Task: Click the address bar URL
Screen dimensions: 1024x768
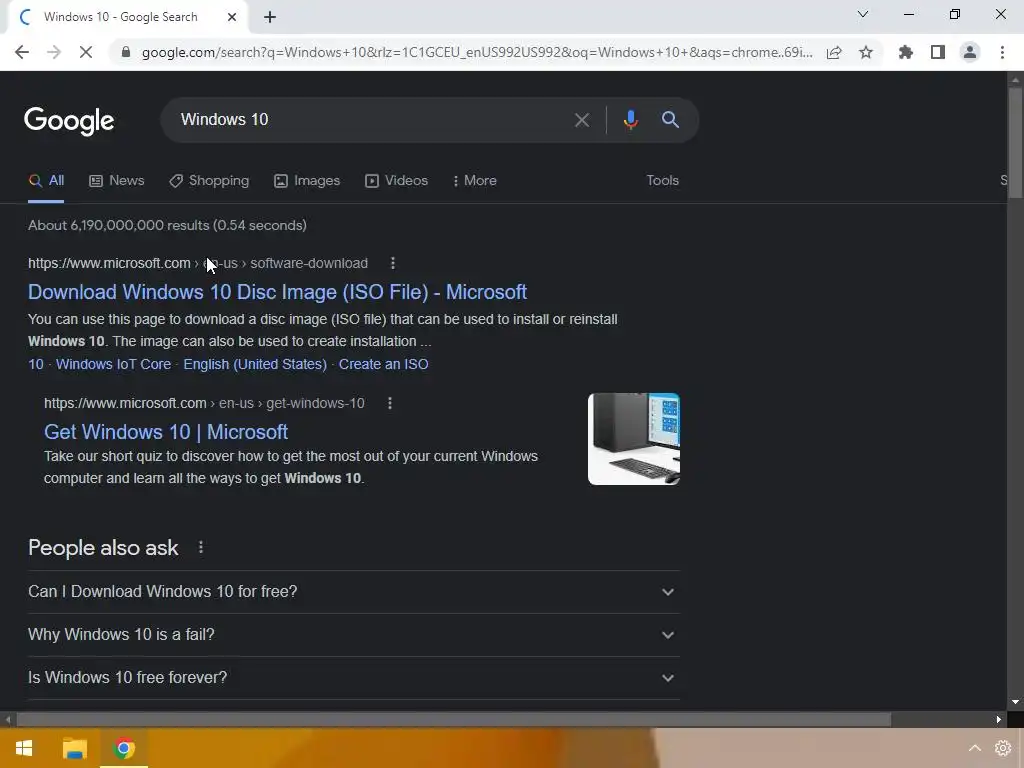Action: [477, 52]
